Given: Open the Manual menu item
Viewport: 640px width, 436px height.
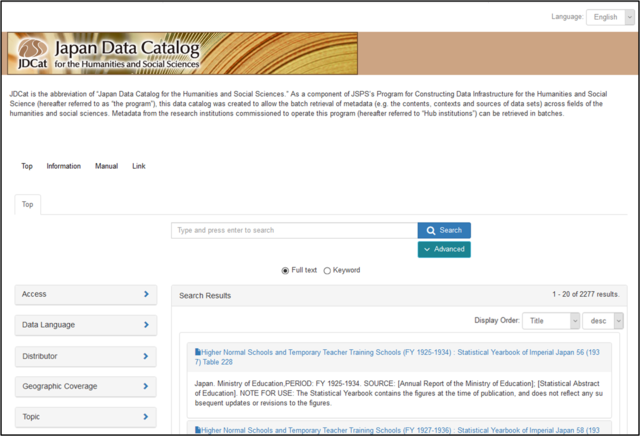Looking at the screenshot, I should (x=107, y=166).
